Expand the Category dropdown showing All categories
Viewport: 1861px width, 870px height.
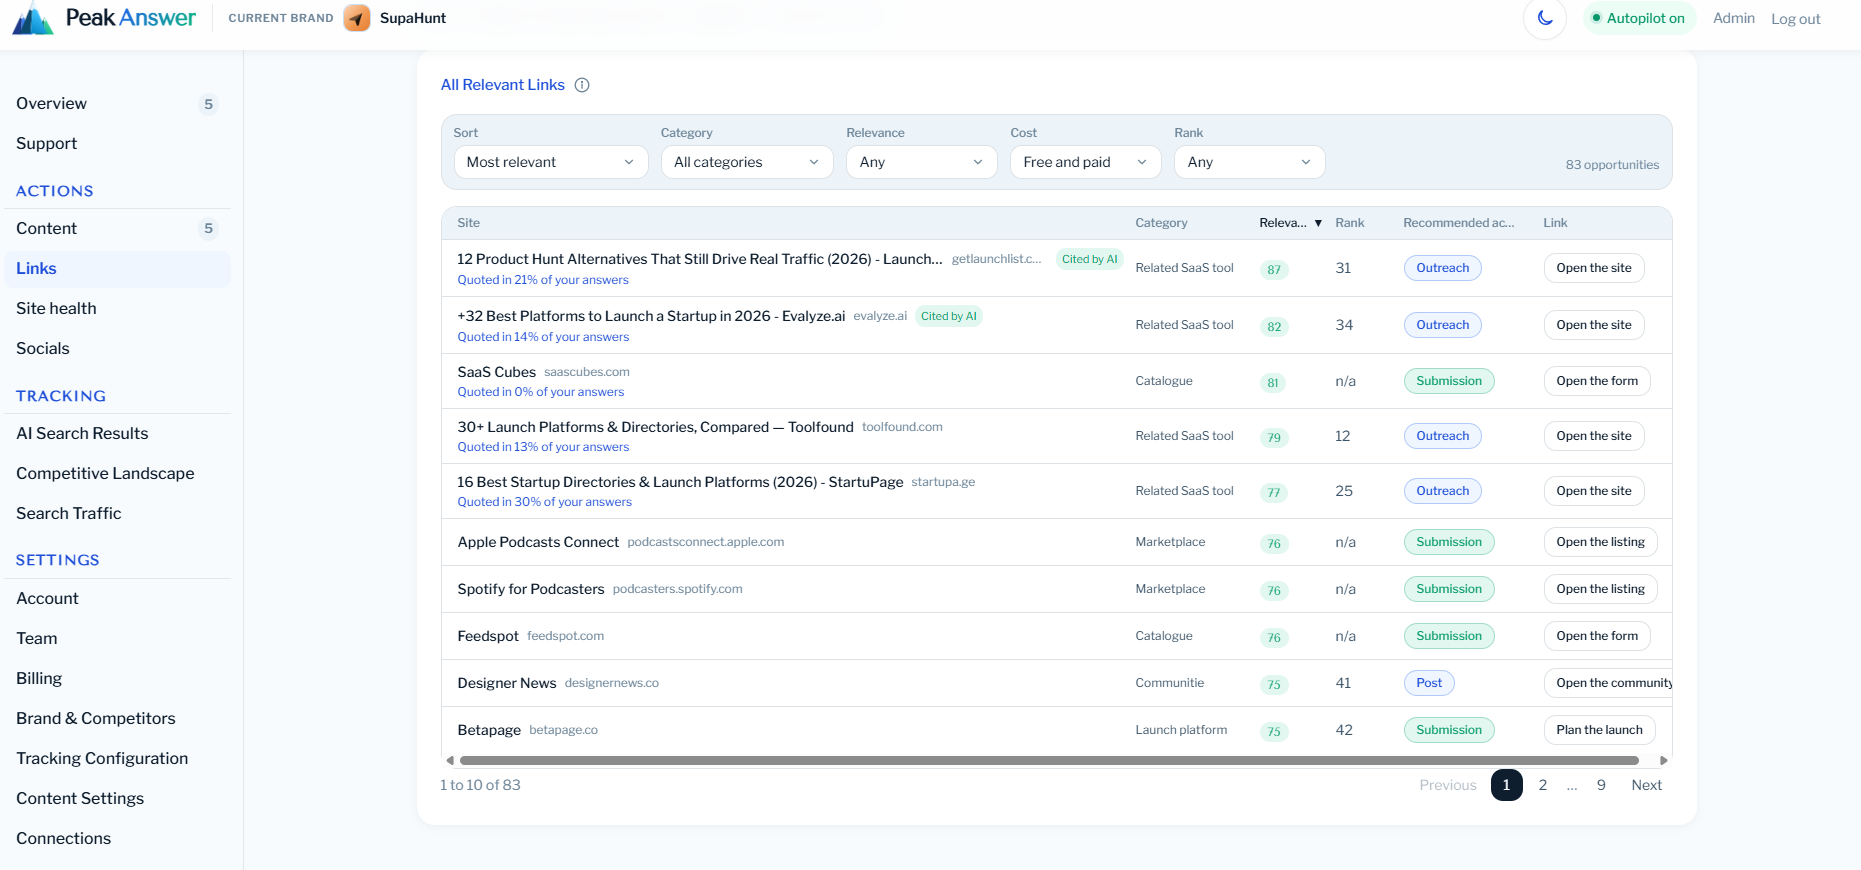coord(747,162)
